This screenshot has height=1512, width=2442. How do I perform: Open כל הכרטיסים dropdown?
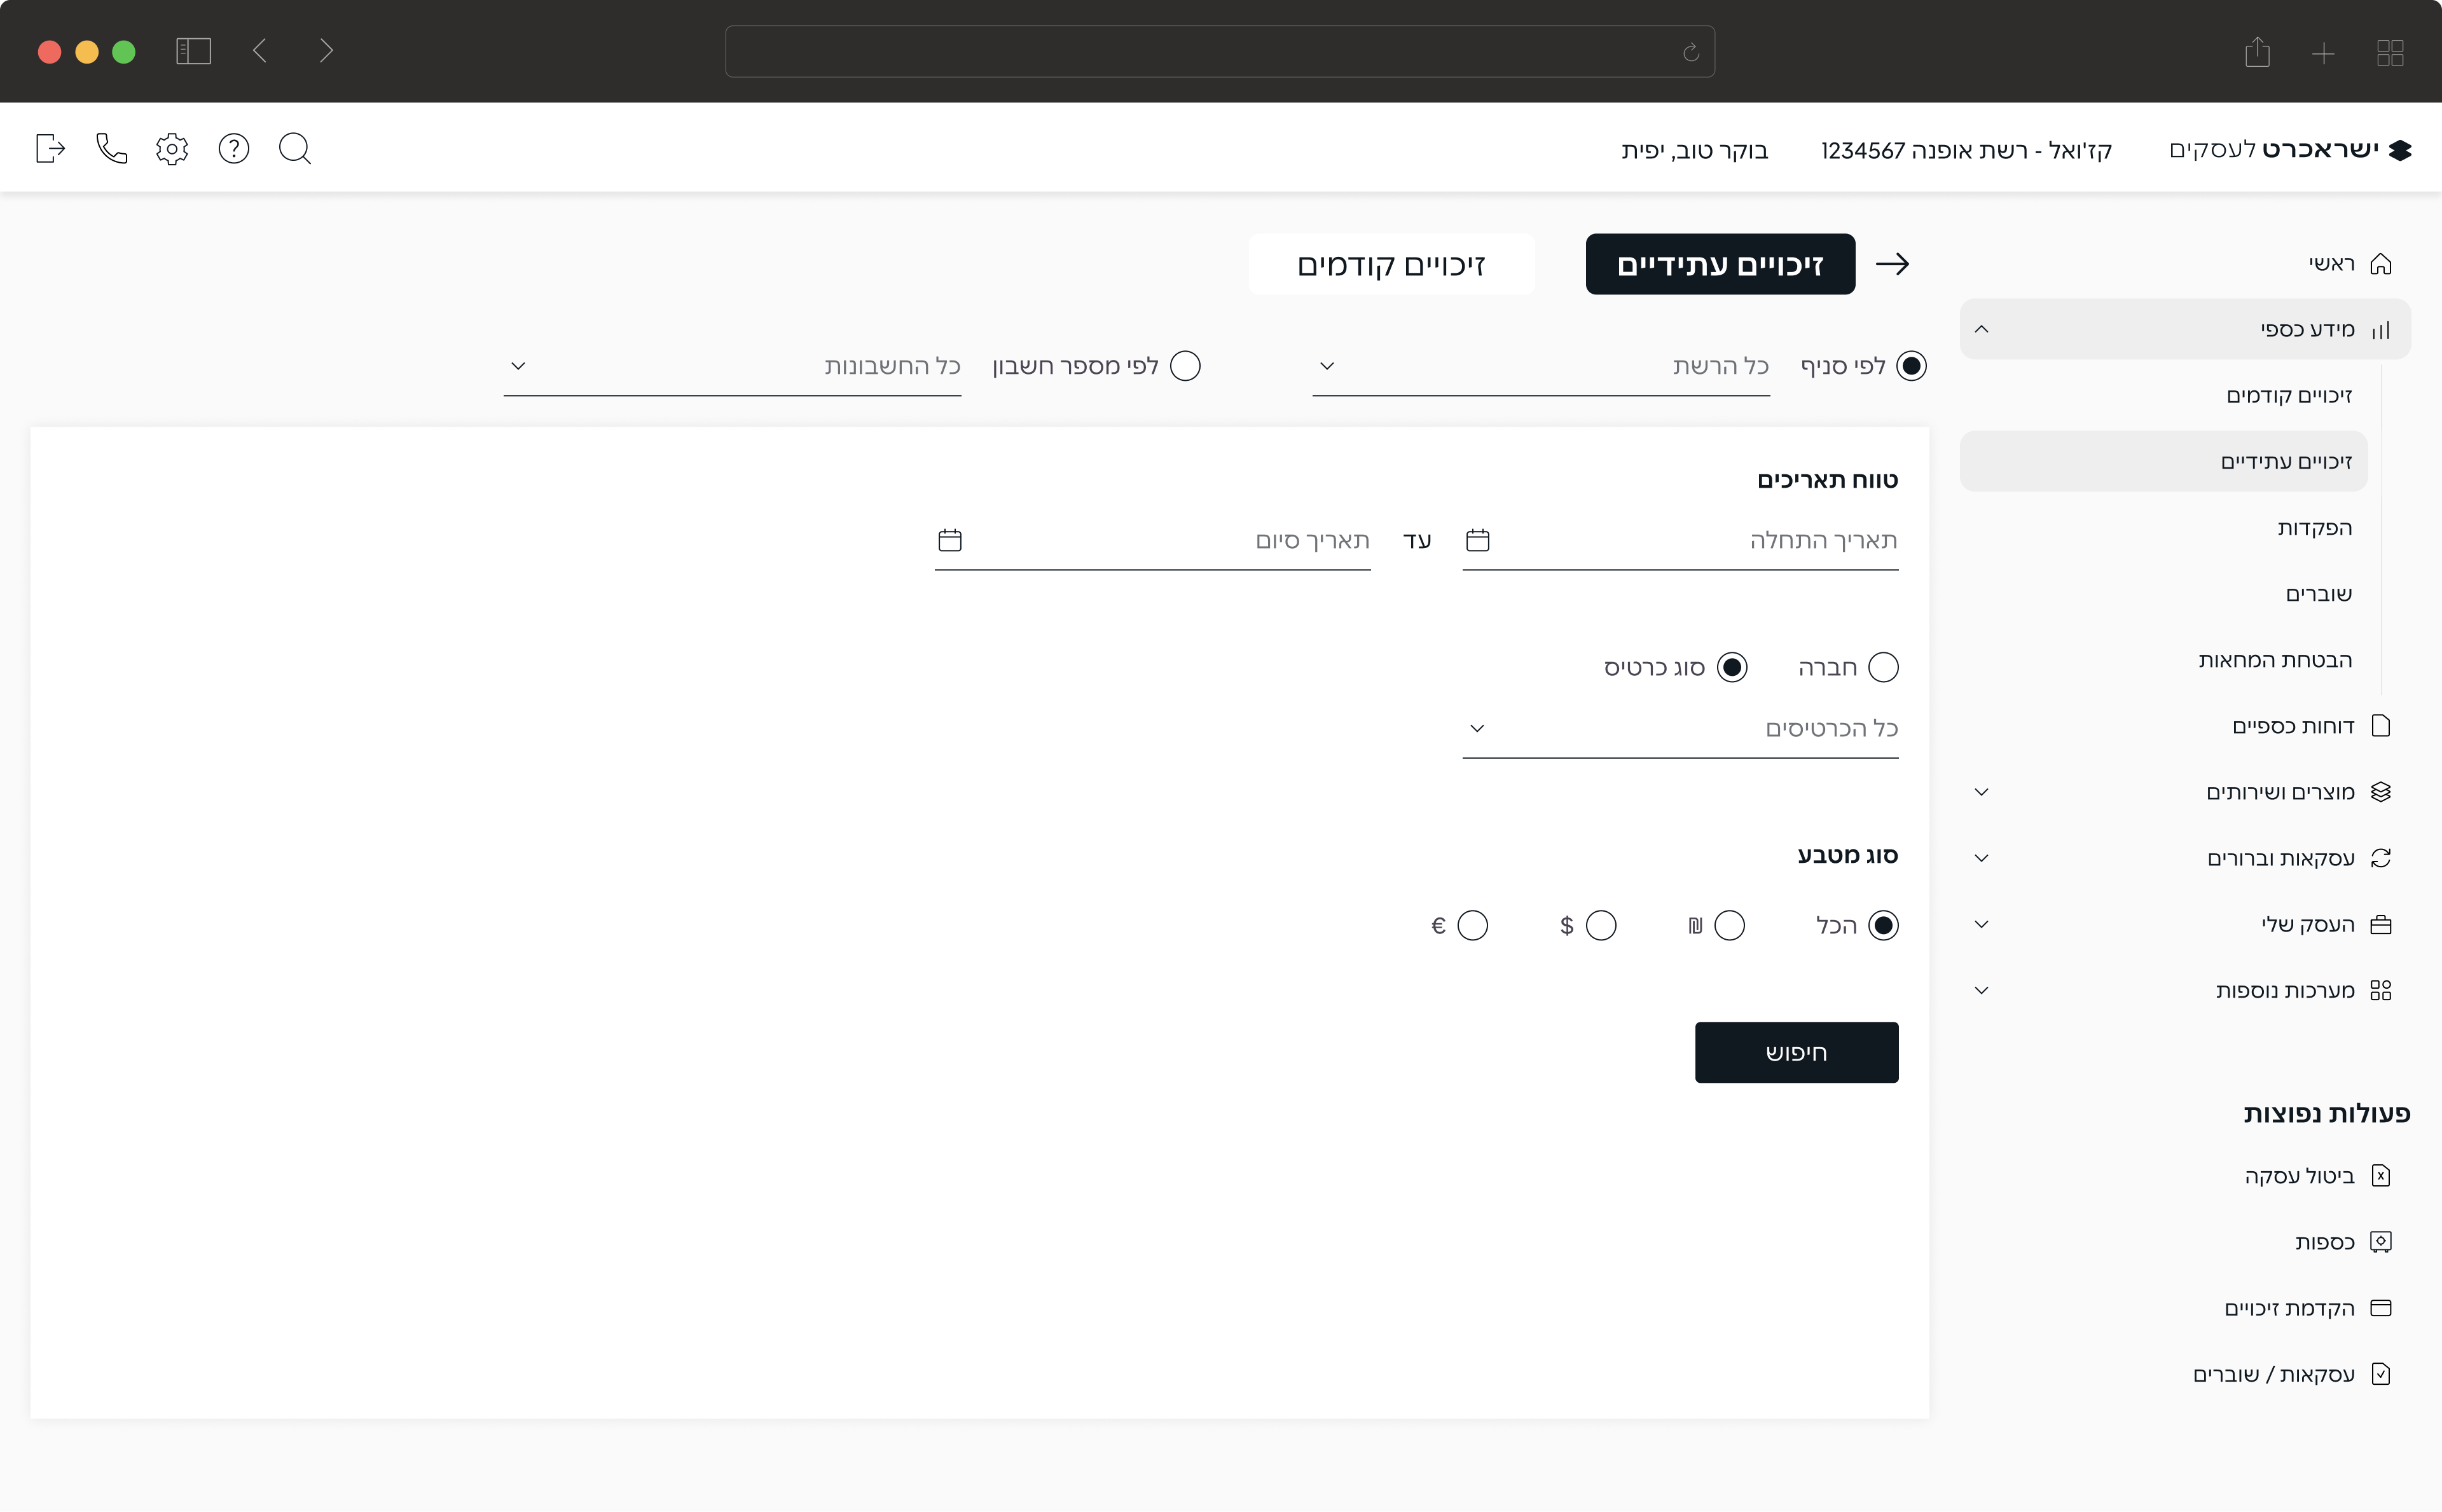coord(1680,729)
